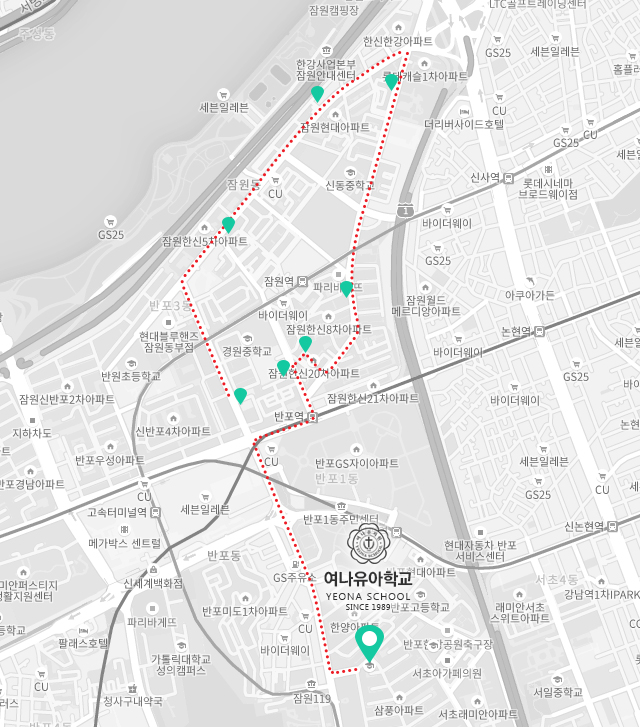
Task: Click the green marker west of 반포역
Action: pyautogui.click(x=240, y=396)
